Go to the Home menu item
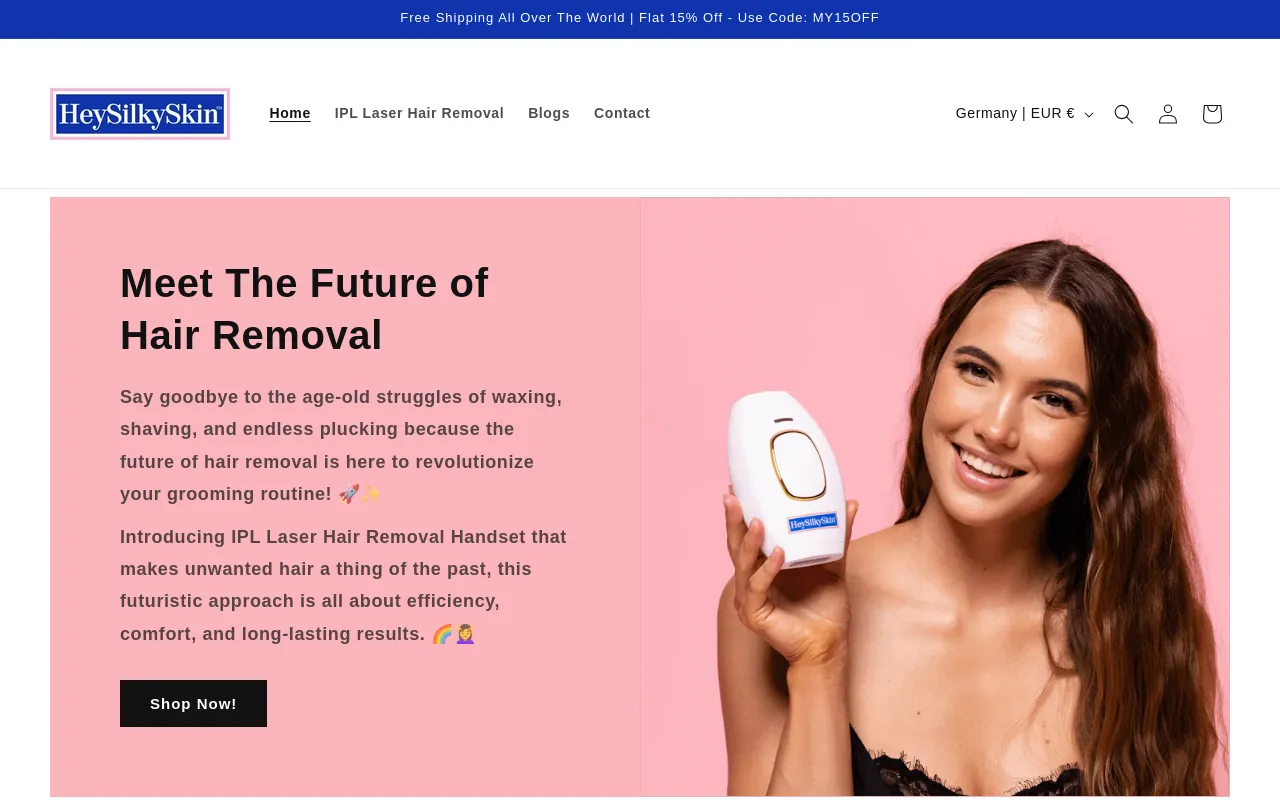Image resolution: width=1280 pixels, height=800 pixels. click(290, 113)
